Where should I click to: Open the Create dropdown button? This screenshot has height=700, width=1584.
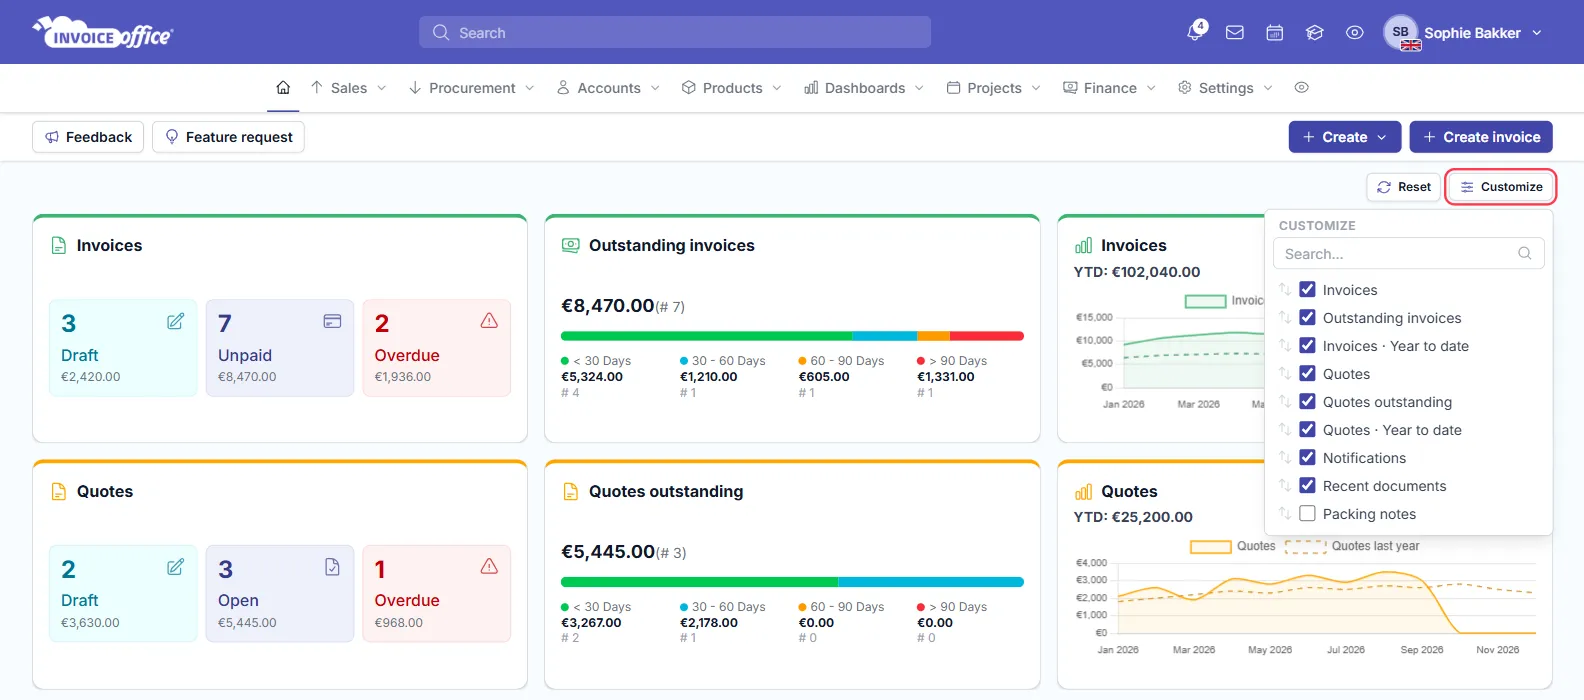1344,137
